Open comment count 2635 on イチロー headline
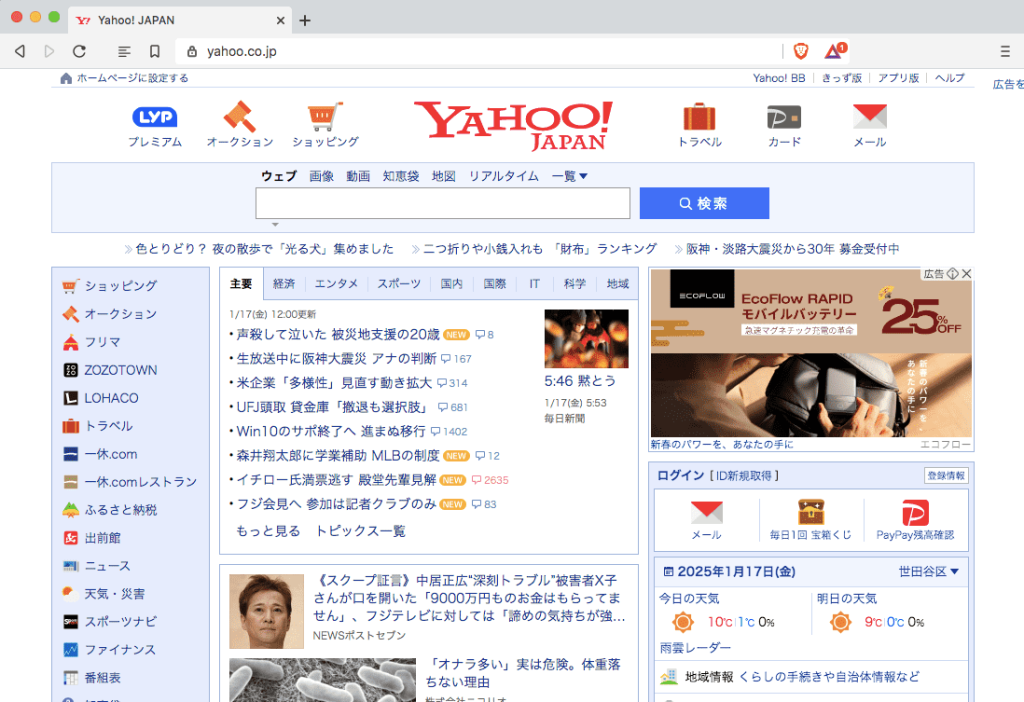This screenshot has height=702, width=1024. pos(490,480)
